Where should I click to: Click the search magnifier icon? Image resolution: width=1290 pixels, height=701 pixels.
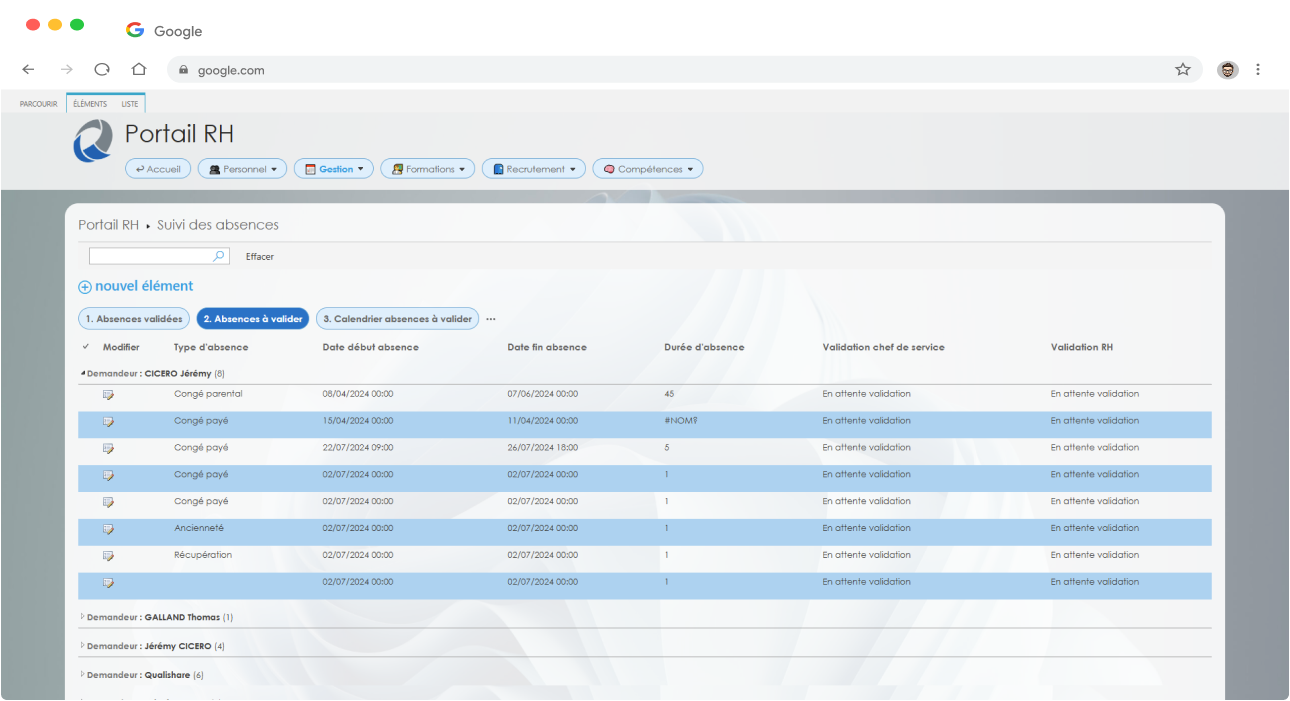coord(220,256)
